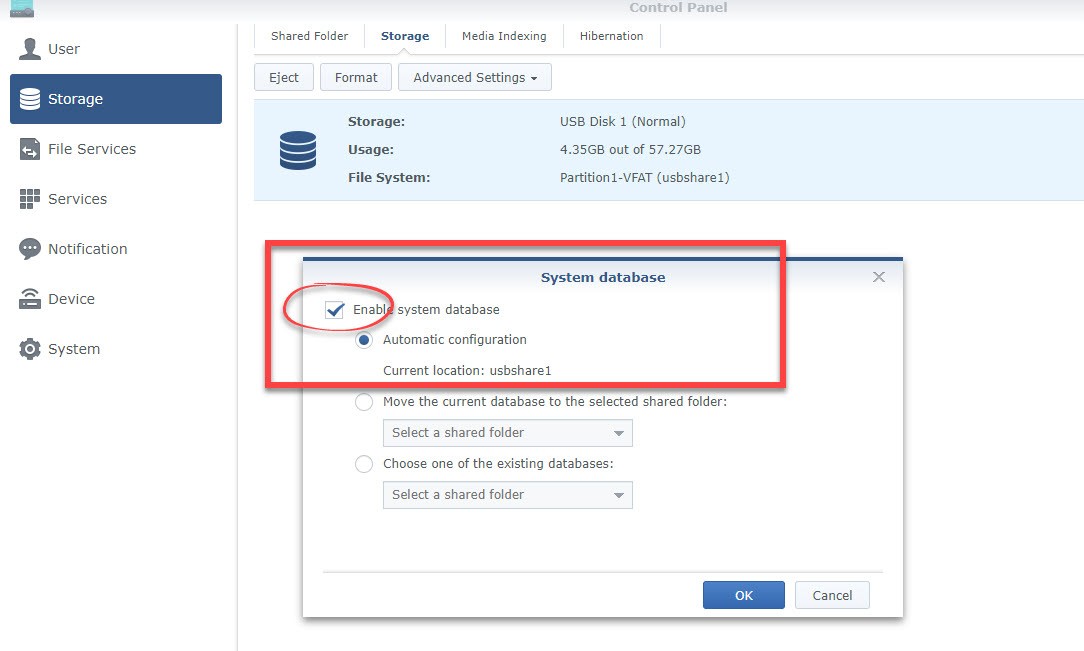Open Notification via speech bubble icon
The image size is (1084, 651).
pyautogui.click(x=30, y=249)
